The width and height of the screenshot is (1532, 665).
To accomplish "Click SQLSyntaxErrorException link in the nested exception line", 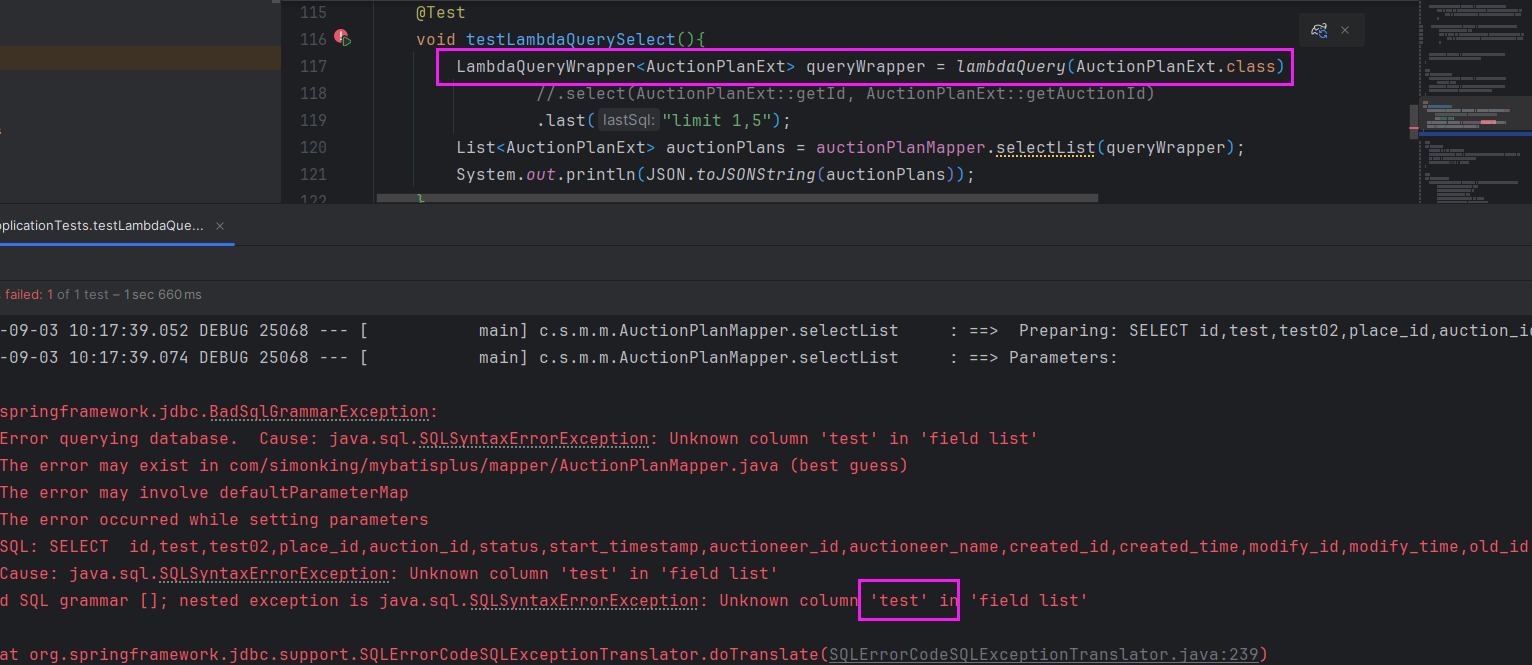I will point(584,601).
